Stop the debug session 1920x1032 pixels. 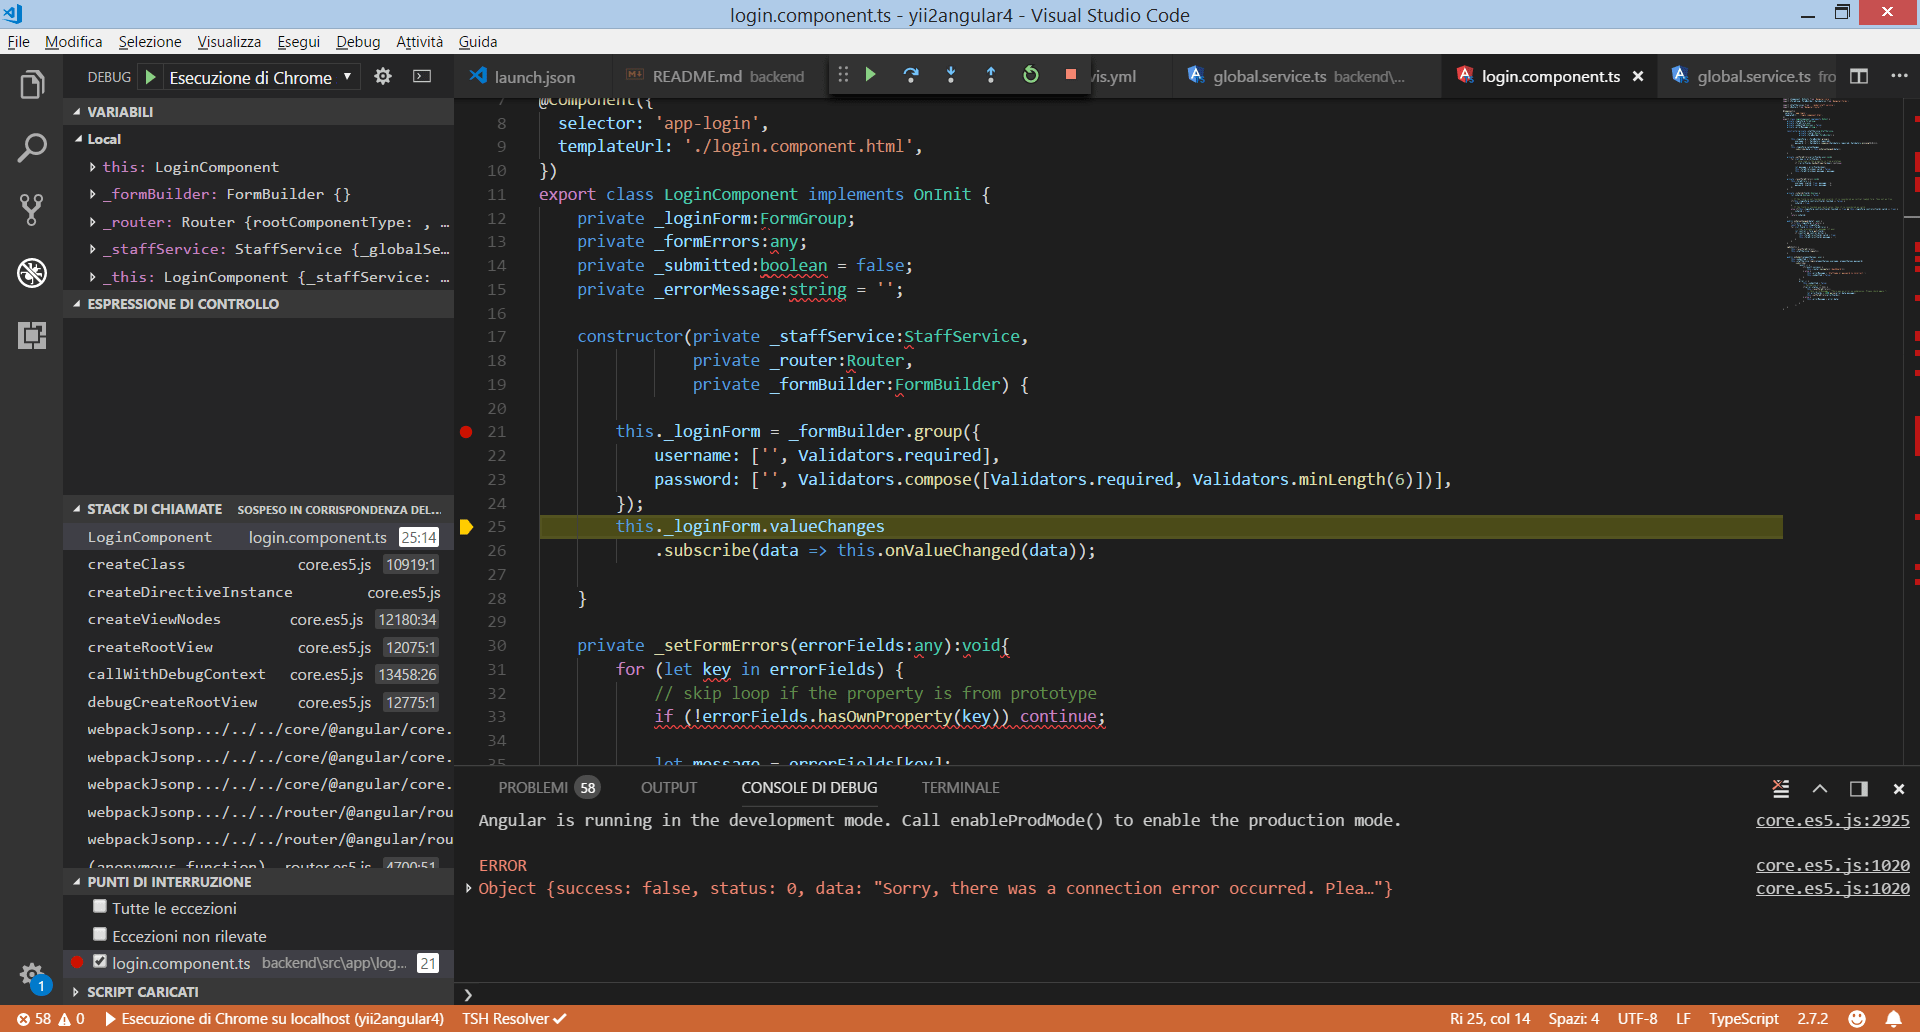pyautogui.click(x=1071, y=75)
